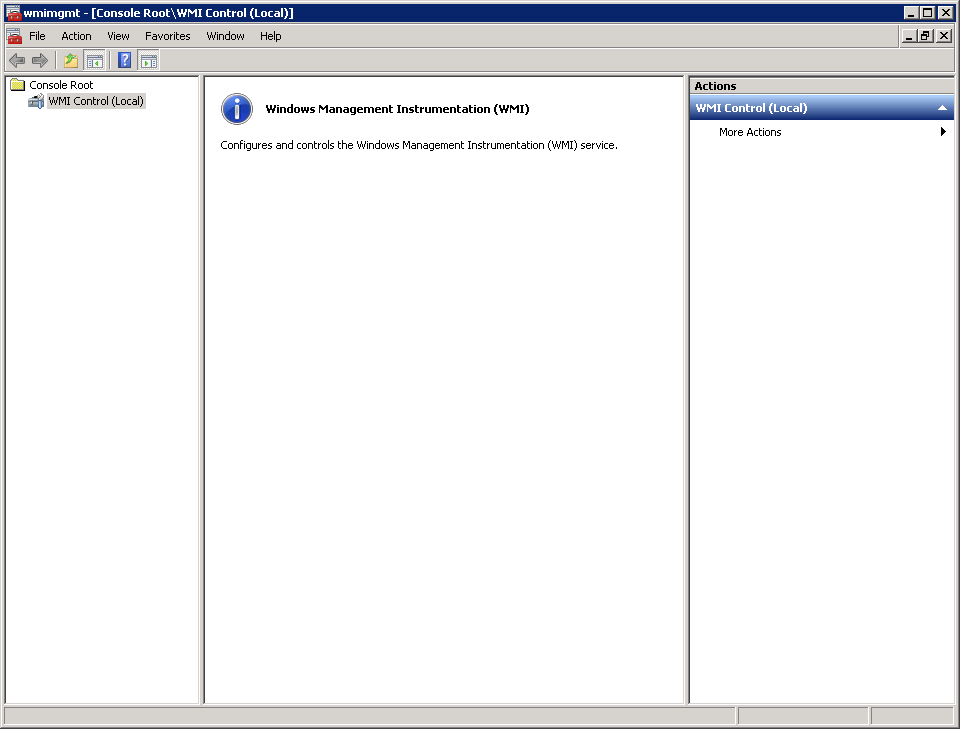Click the Console Root folder icon
This screenshot has width=960, height=729.
coord(18,84)
